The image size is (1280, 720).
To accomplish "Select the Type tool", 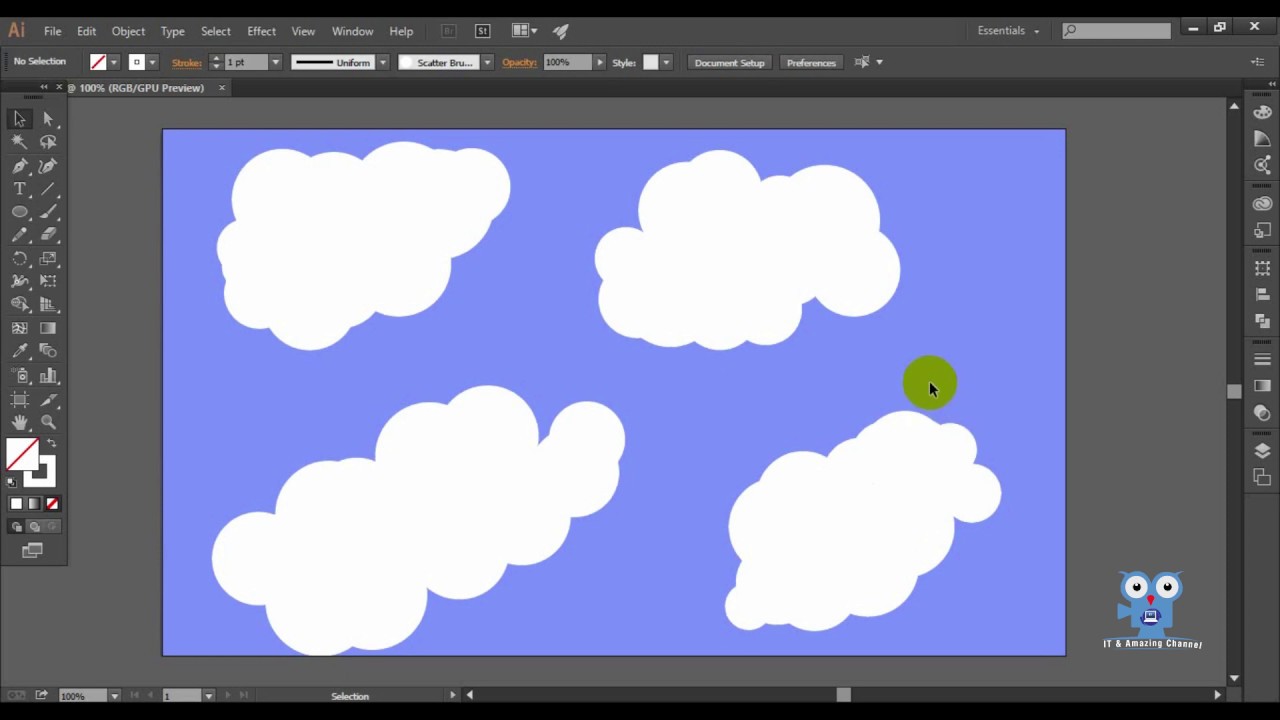I will (x=19, y=189).
